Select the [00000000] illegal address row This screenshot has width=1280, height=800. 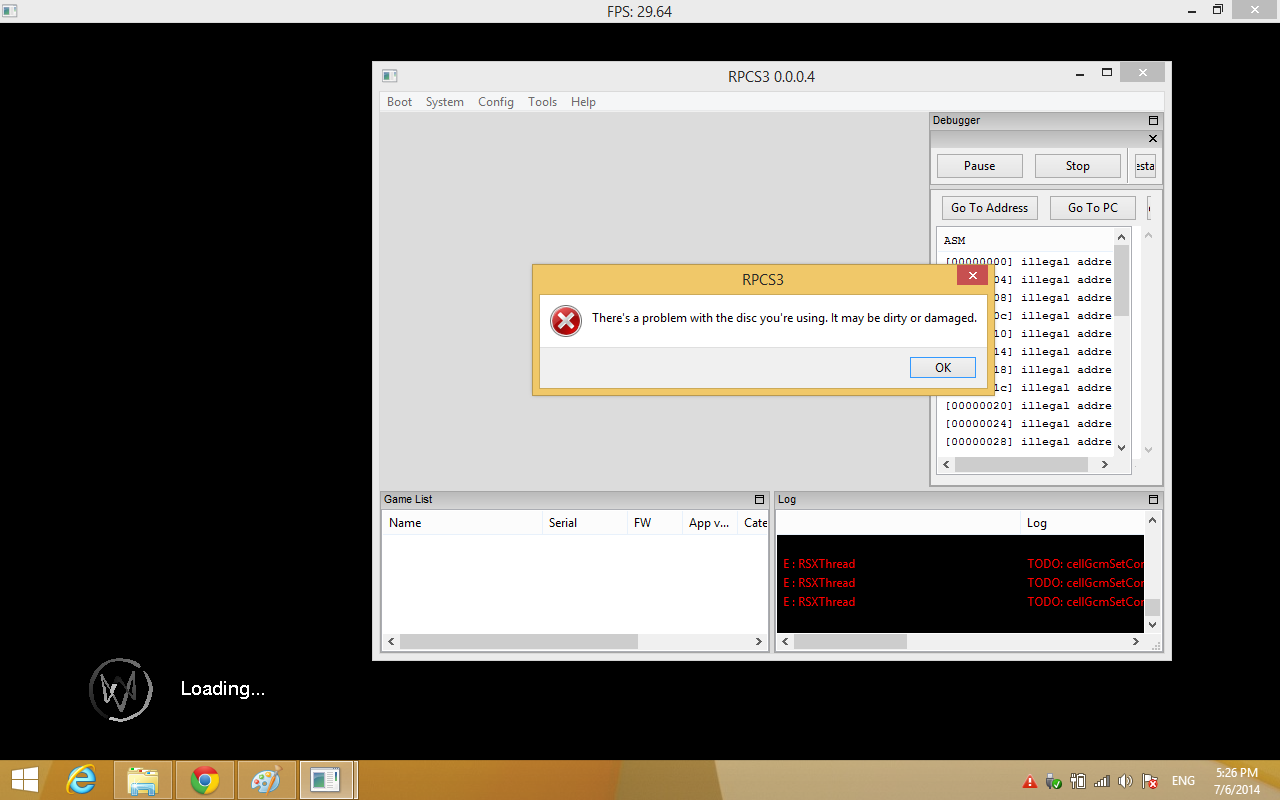click(x=1028, y=262)
